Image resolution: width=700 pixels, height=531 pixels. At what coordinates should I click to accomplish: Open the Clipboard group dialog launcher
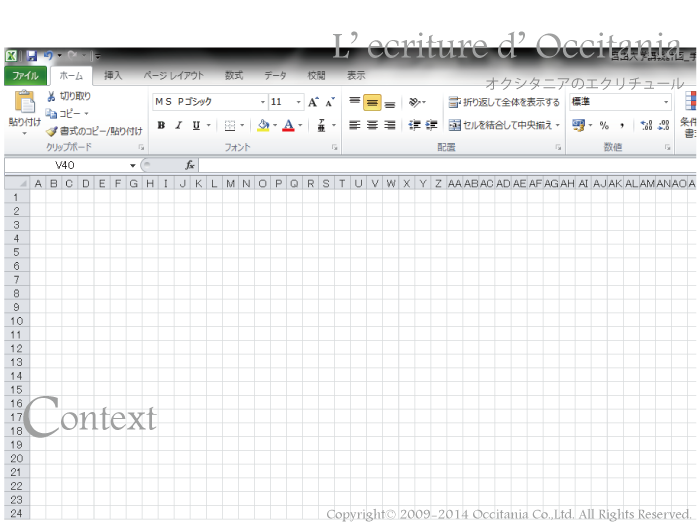141,147
